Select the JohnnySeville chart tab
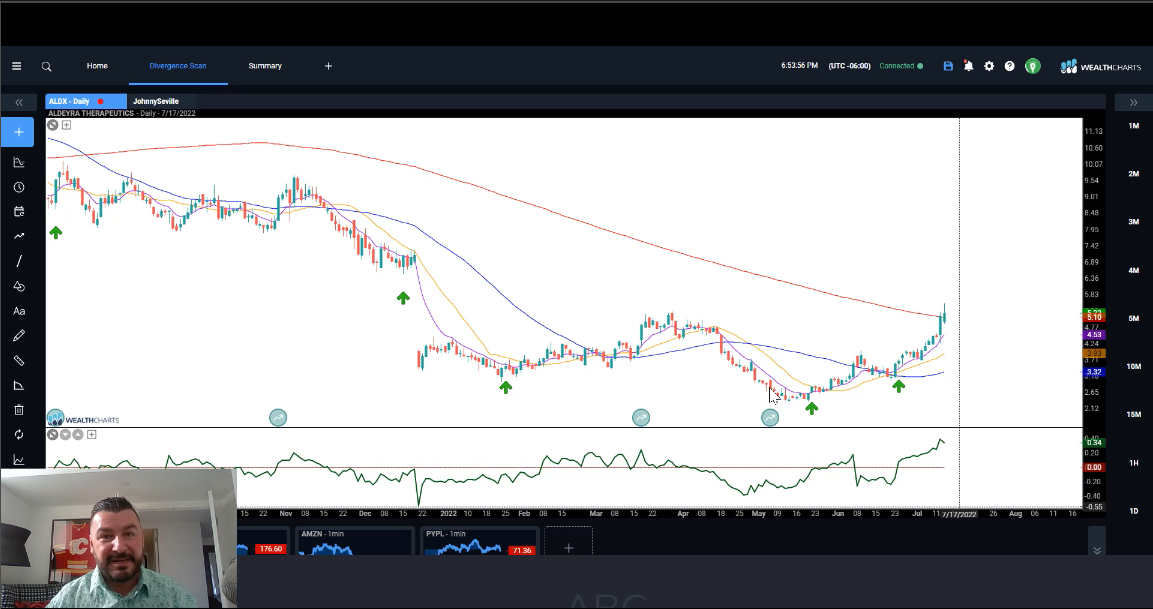 pos(156,102)
